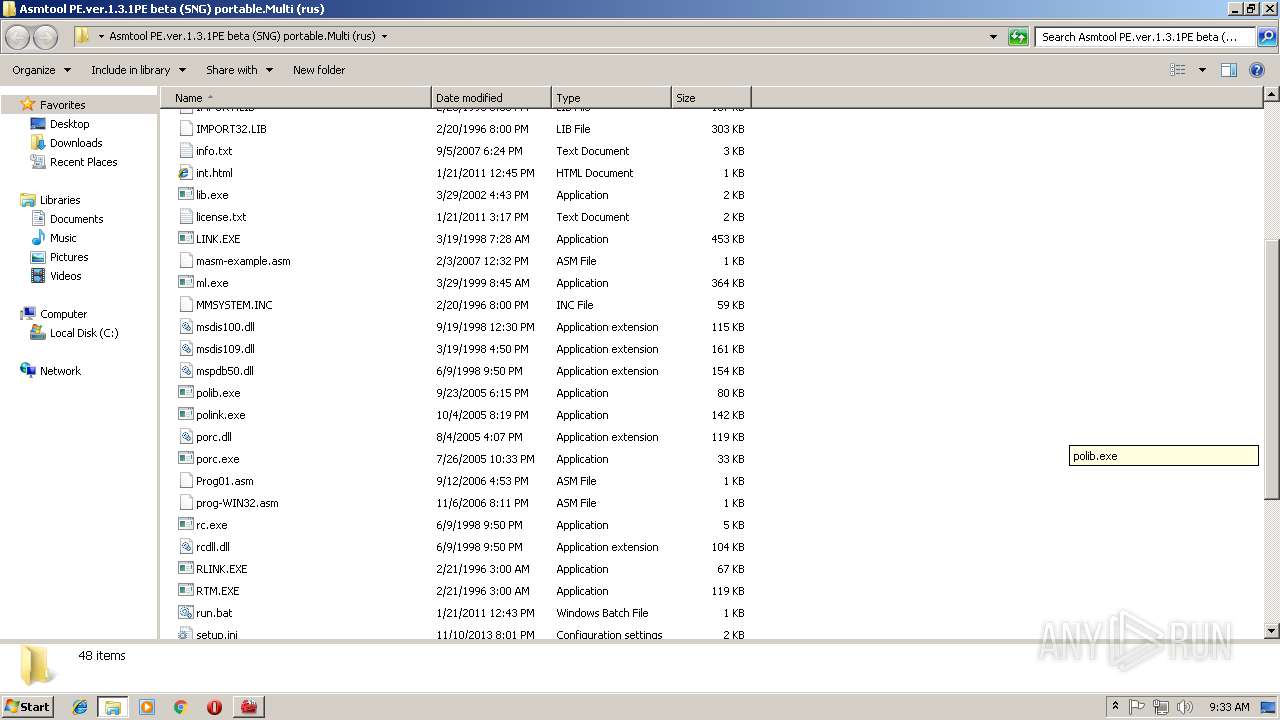
Task: Select the porc.dll file icon
Action: pyautogui.click(x=185, y=437)
